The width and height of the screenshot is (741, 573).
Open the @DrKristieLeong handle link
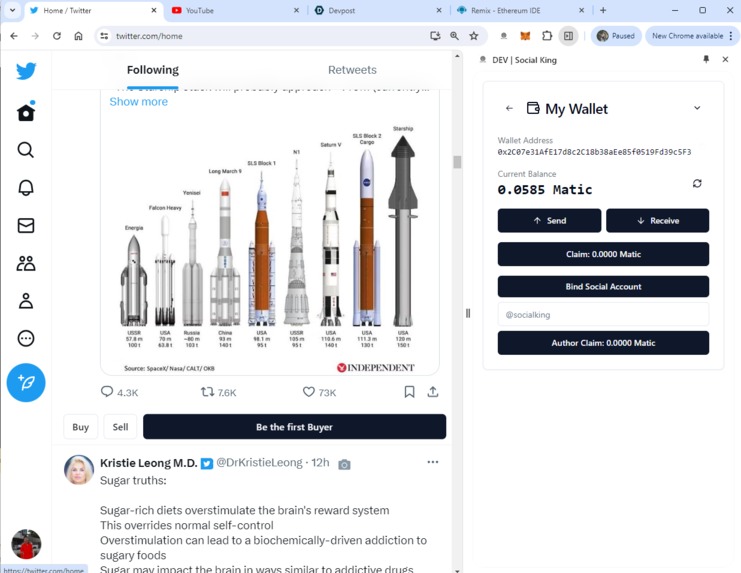tap(259, 462)
